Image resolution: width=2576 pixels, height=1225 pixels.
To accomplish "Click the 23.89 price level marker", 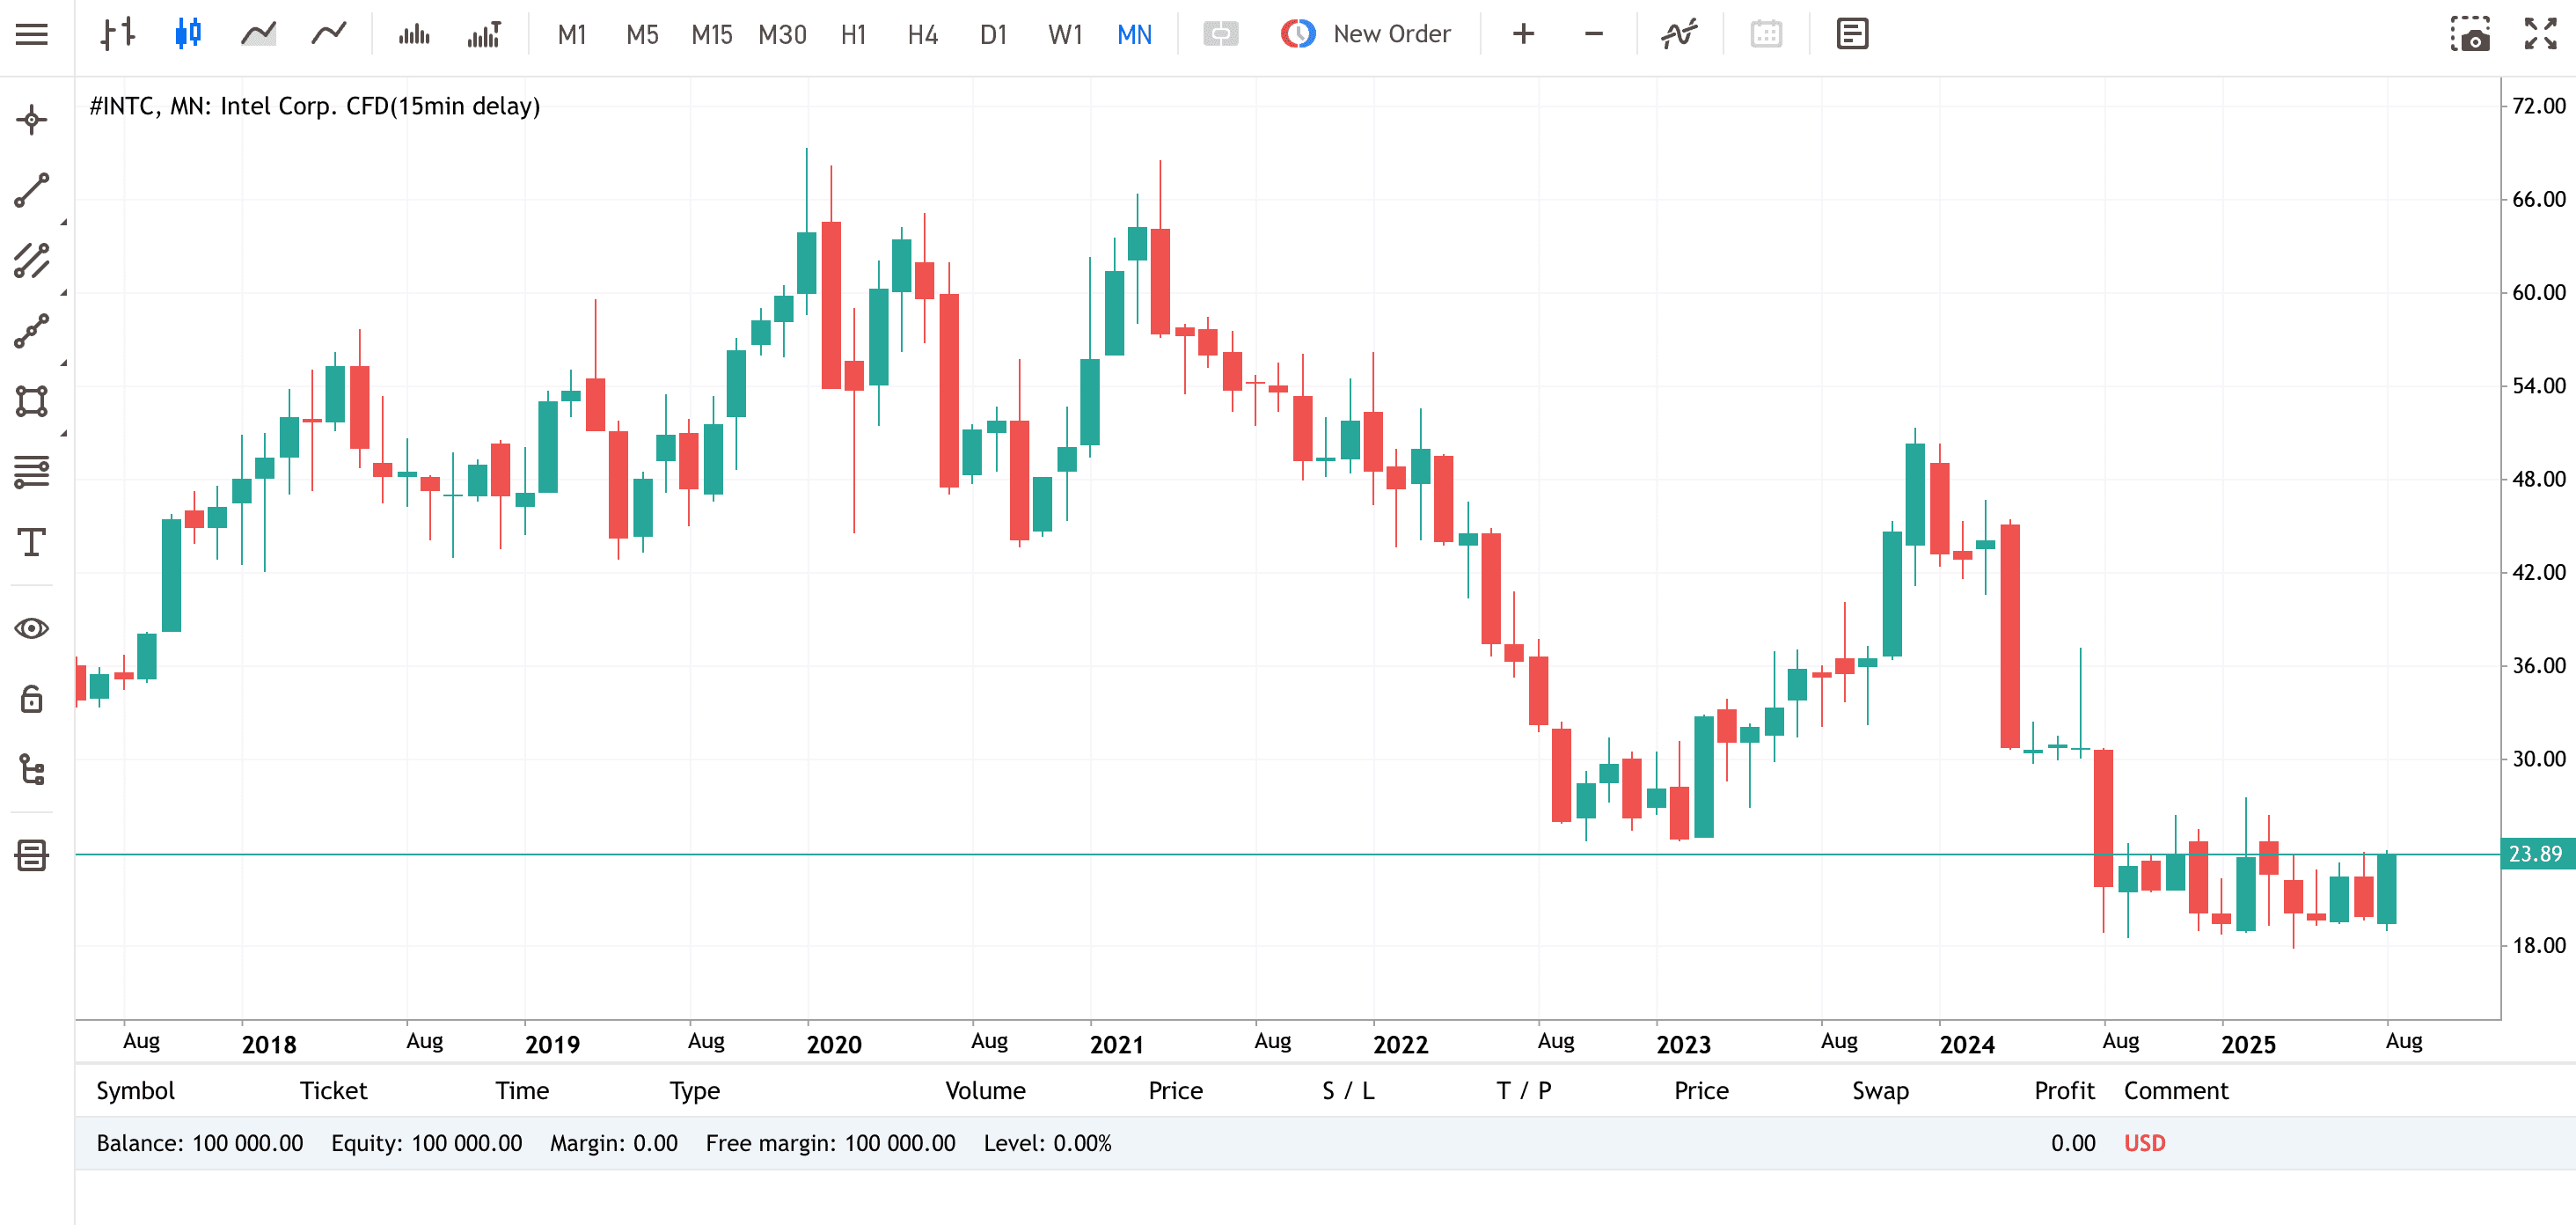I will 2537,854.
